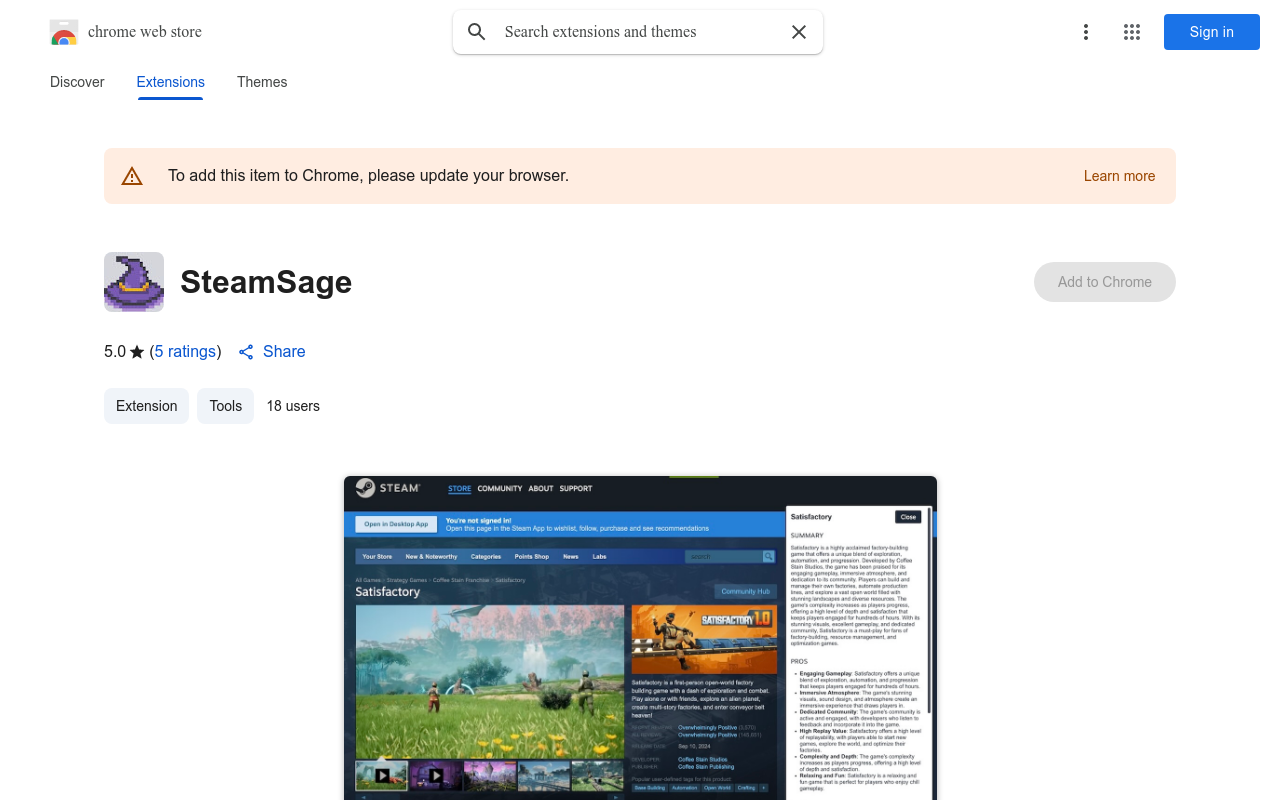Switch to the Discover tab

(x=77, y=82)
